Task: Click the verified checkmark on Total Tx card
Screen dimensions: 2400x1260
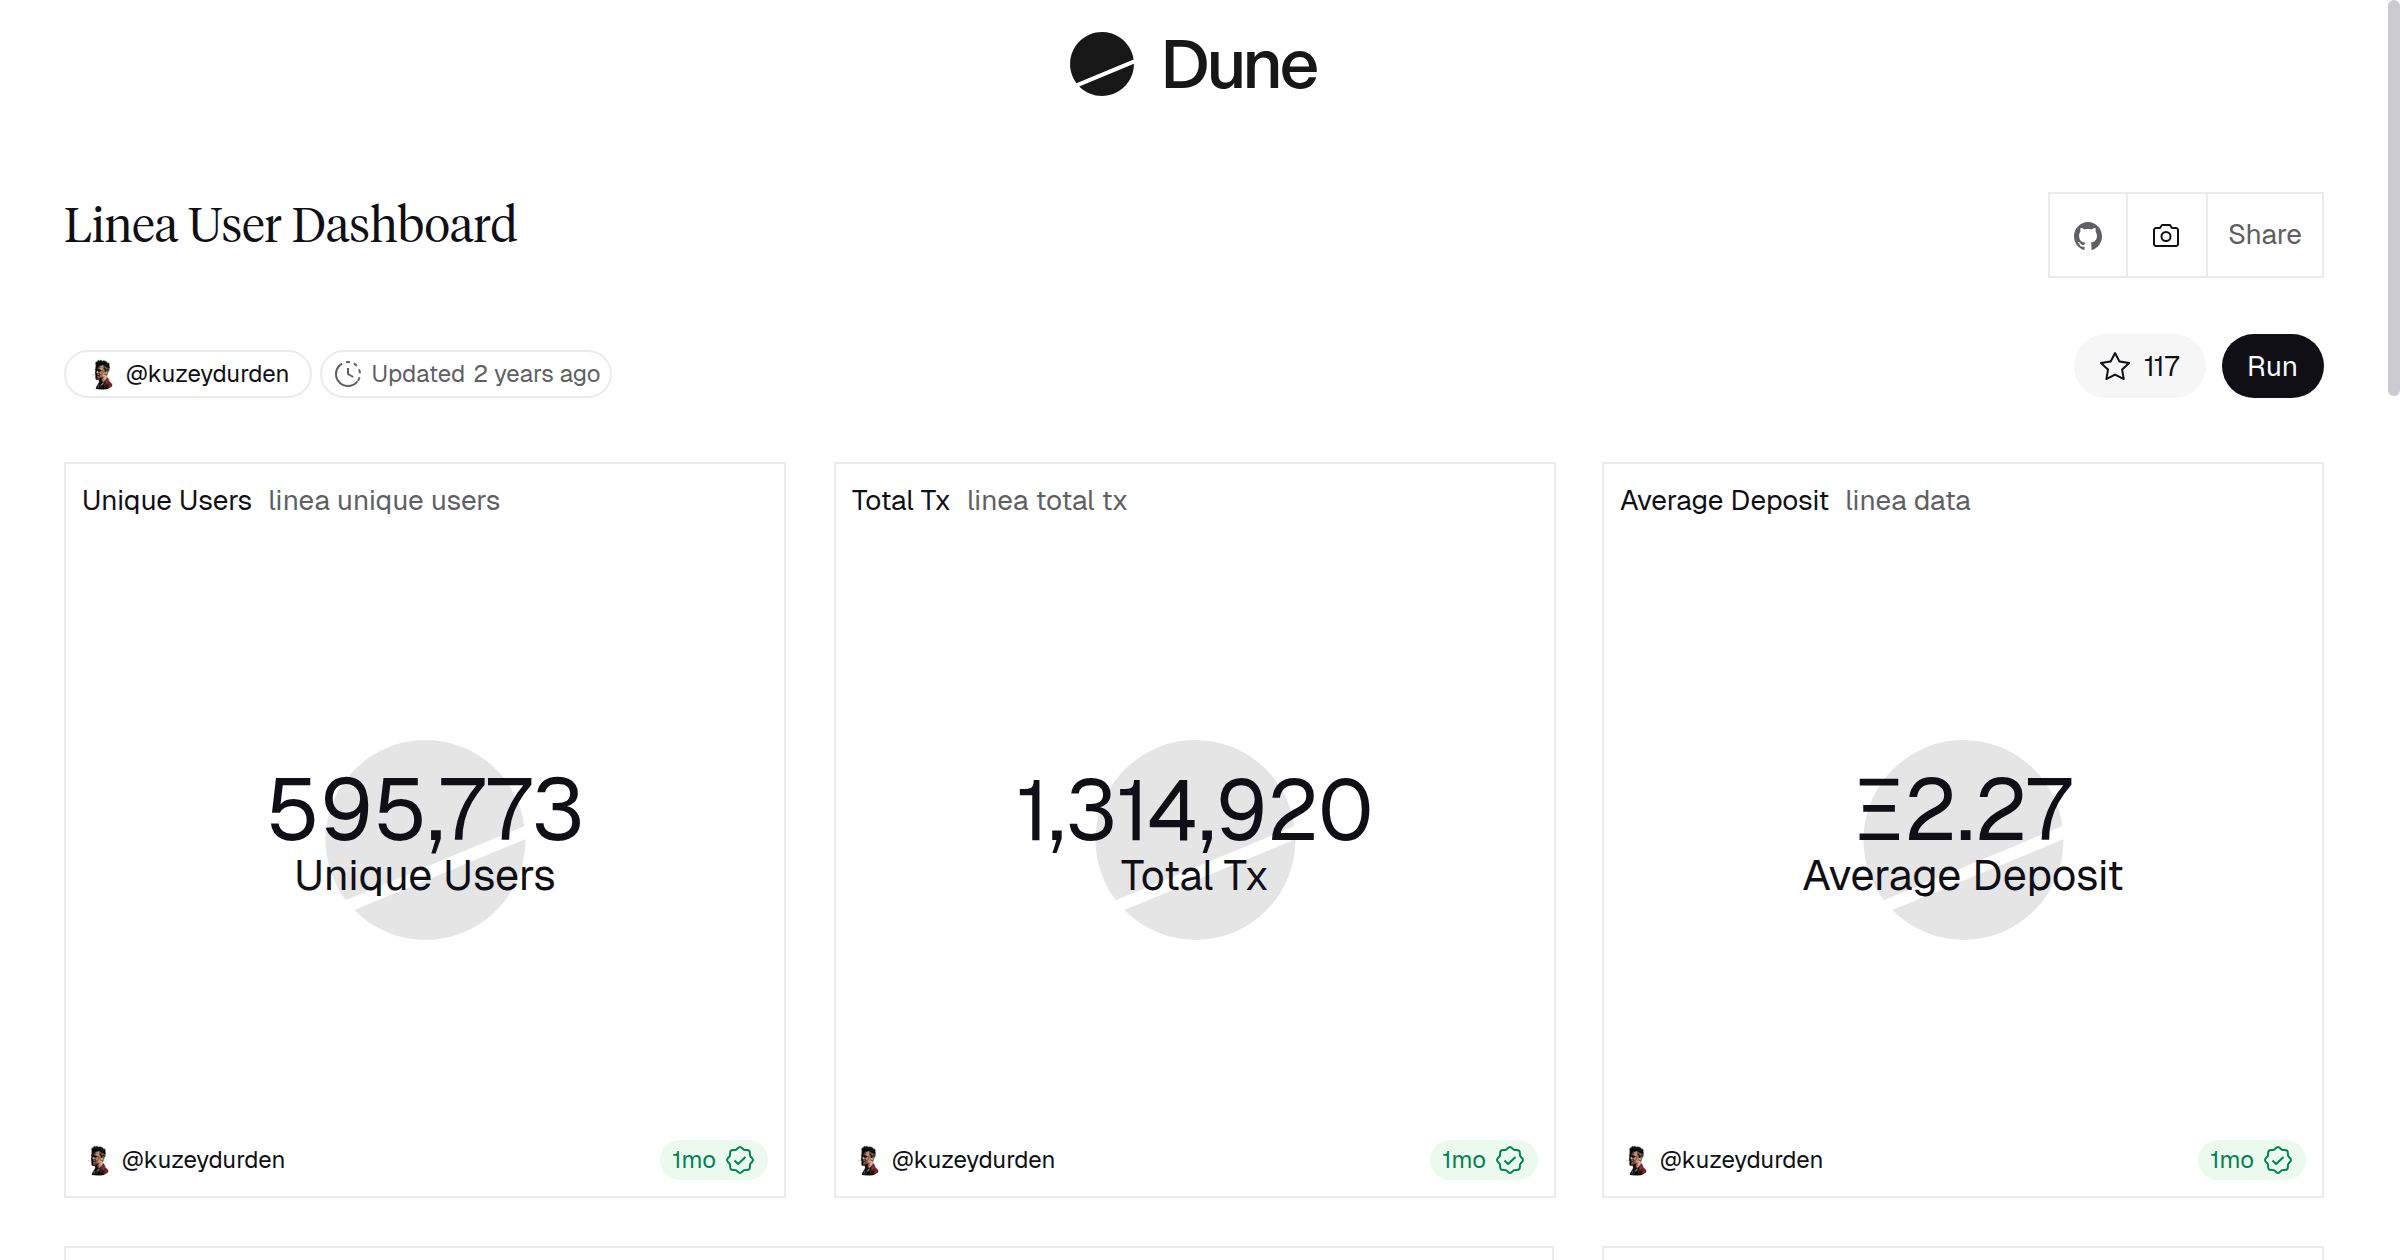Action: (x=1510, y=1160)
